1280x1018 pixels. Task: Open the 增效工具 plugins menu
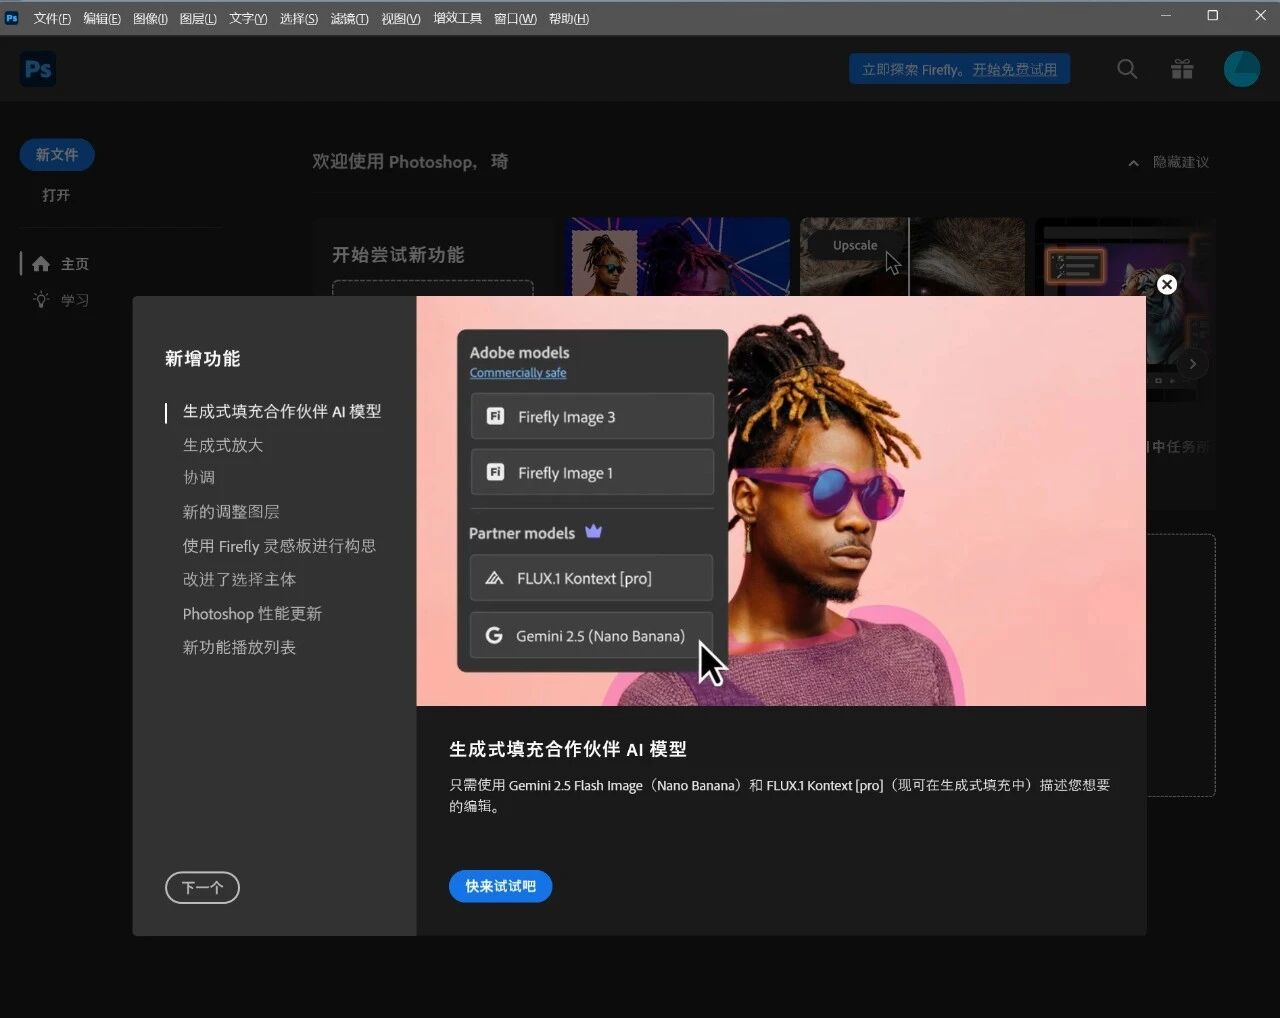click(x=457, y=18)
